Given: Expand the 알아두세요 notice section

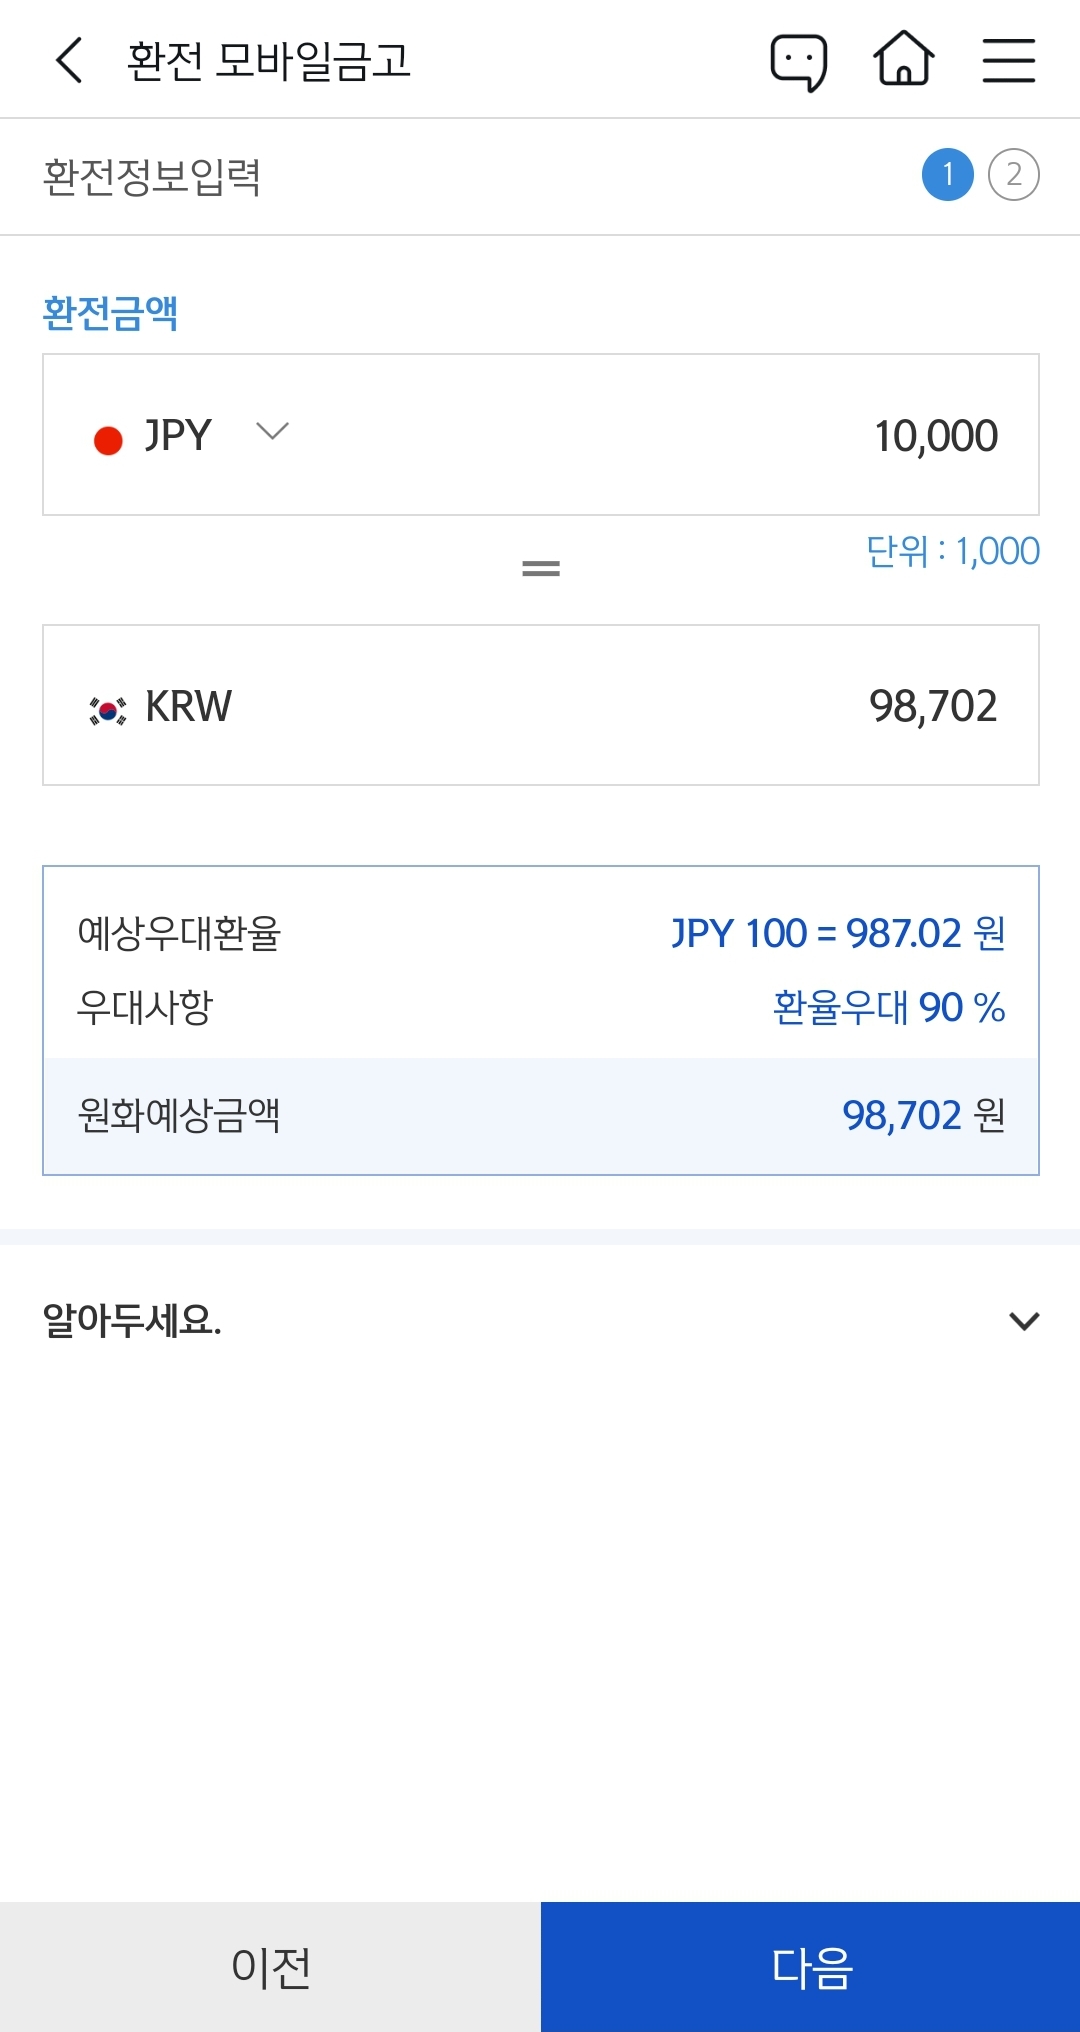Looking at the screenshot, I should [x=1022, y=1320].
